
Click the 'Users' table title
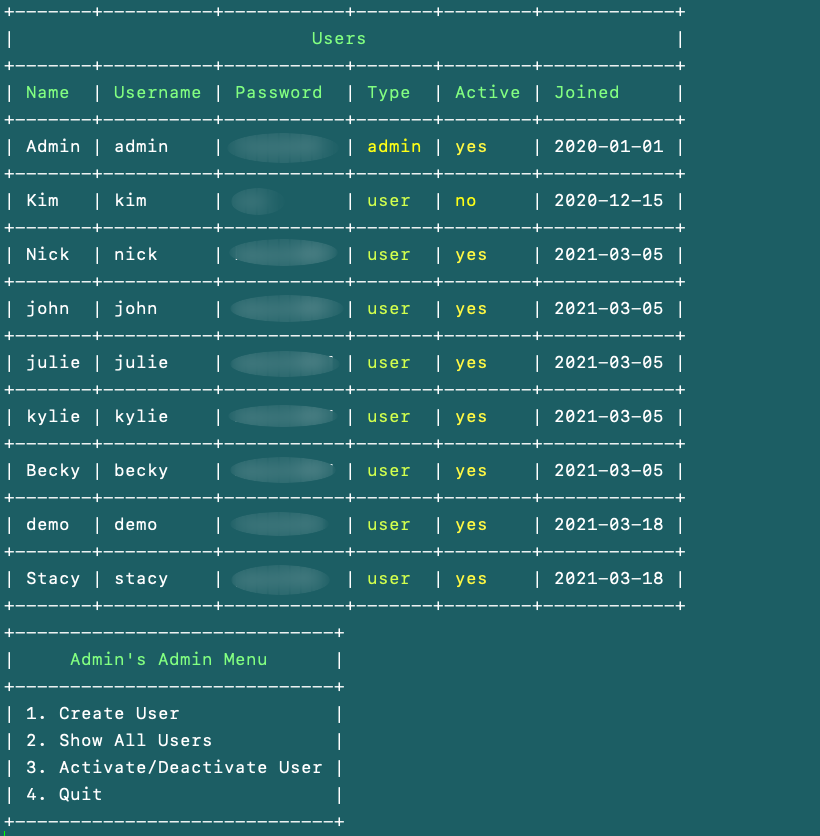339,39
